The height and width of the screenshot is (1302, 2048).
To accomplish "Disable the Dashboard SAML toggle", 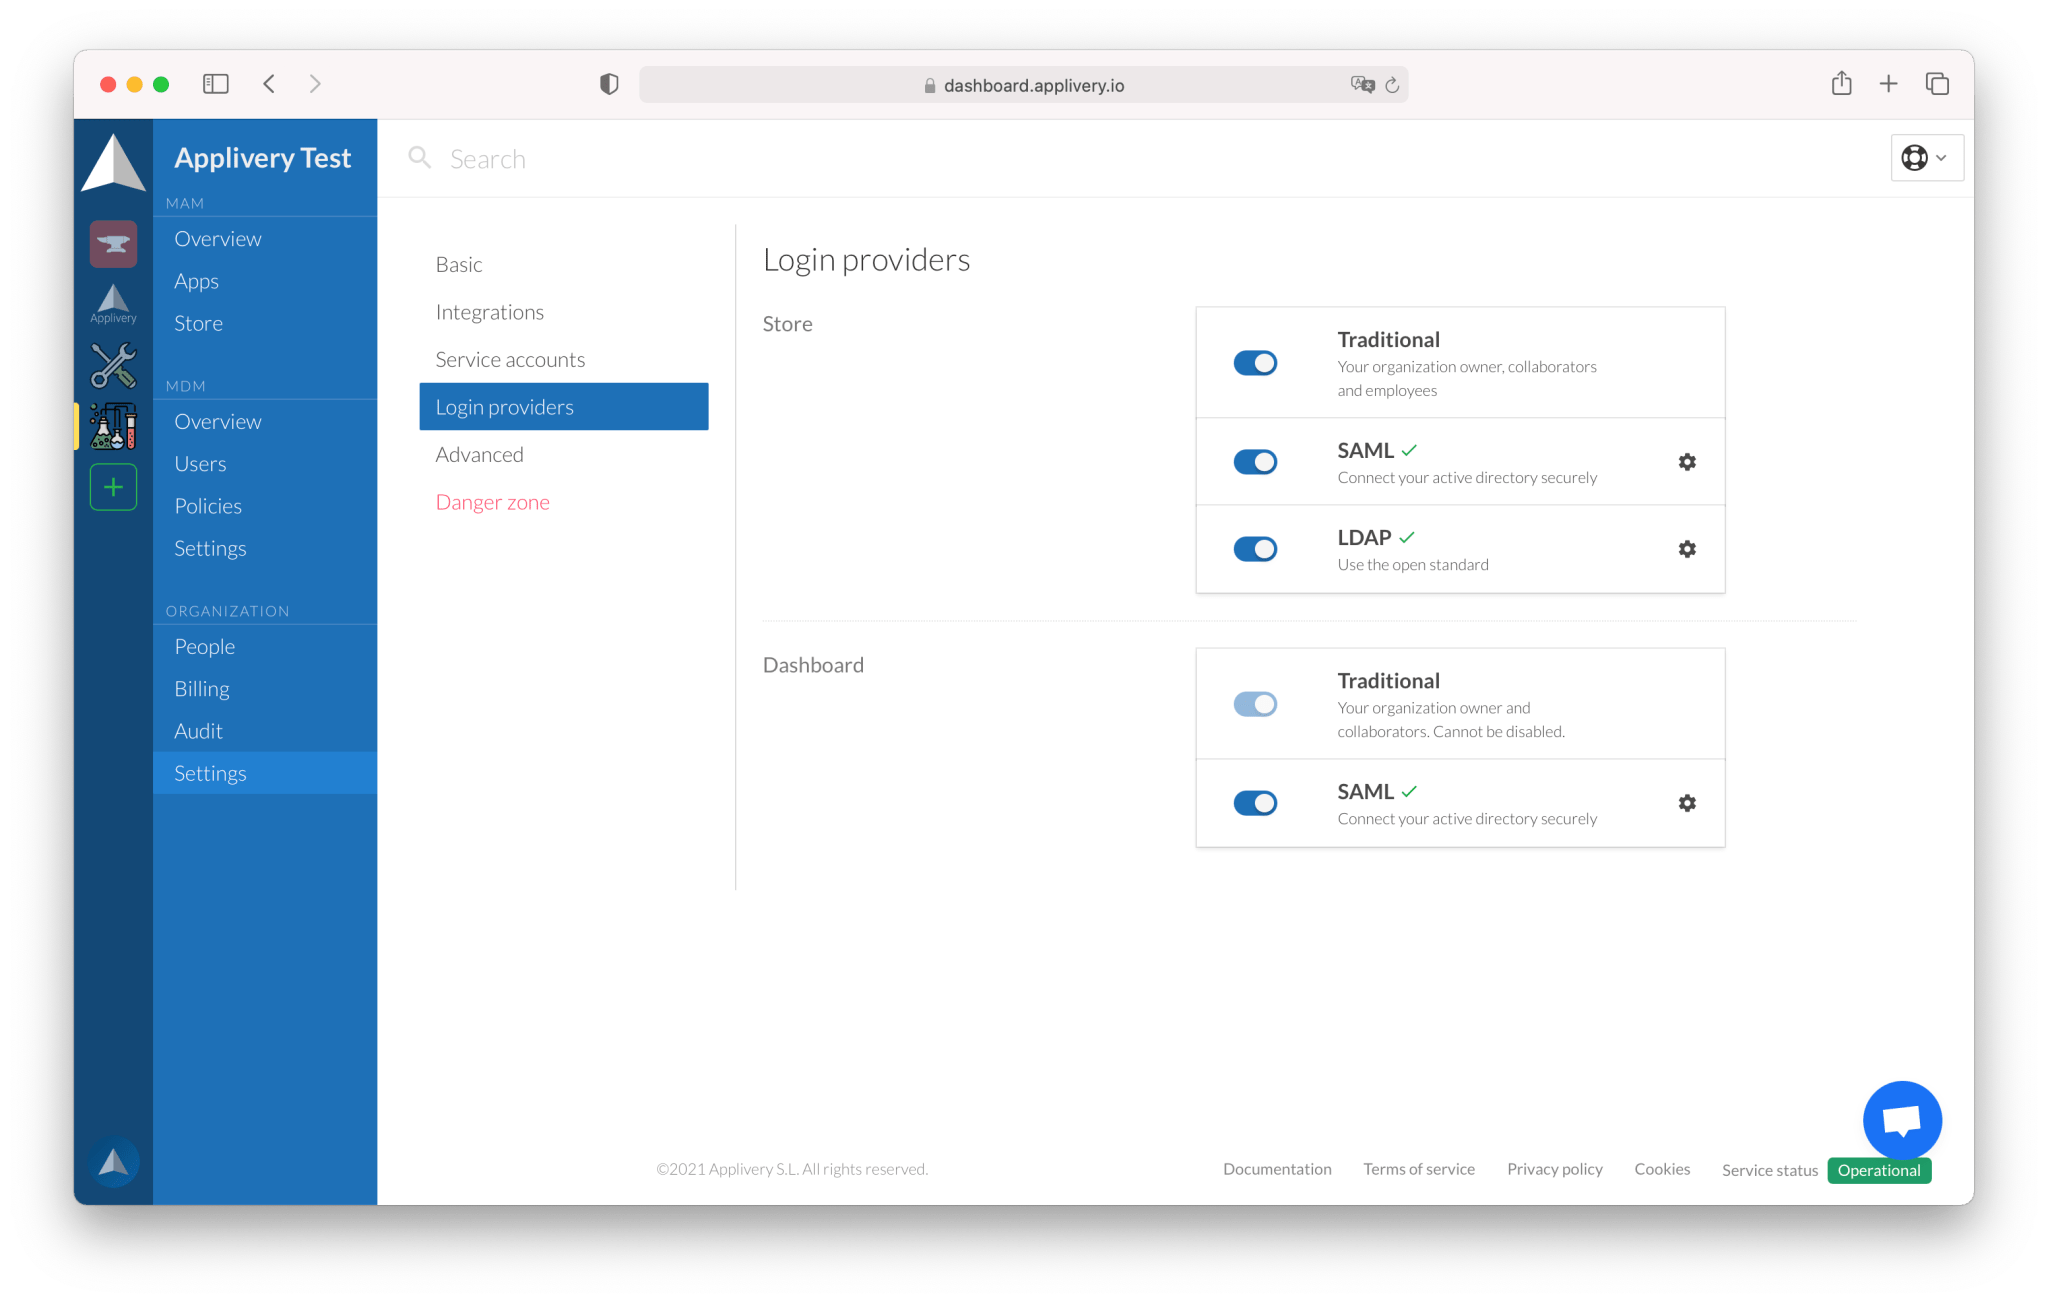I will point(1254,803).
